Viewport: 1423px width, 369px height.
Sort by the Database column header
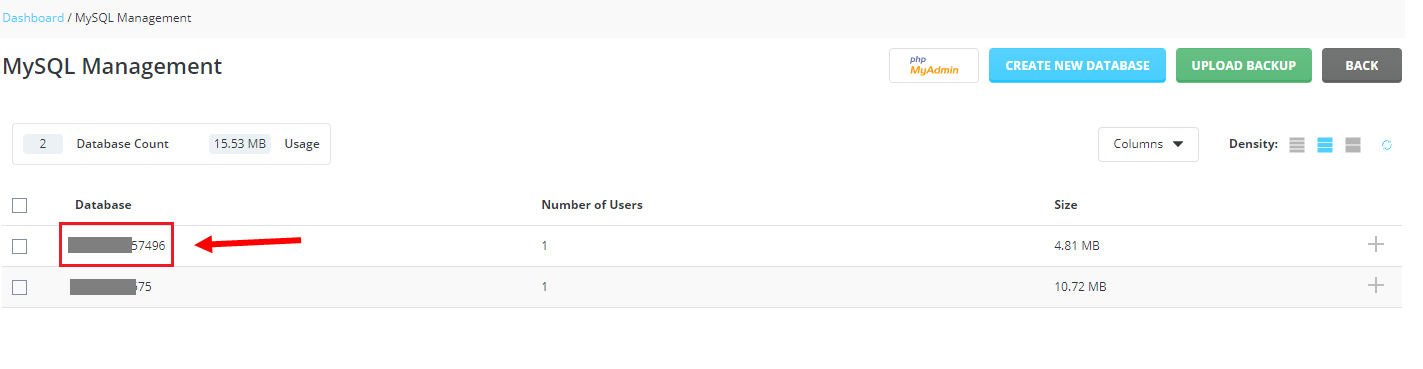point(103,205)
